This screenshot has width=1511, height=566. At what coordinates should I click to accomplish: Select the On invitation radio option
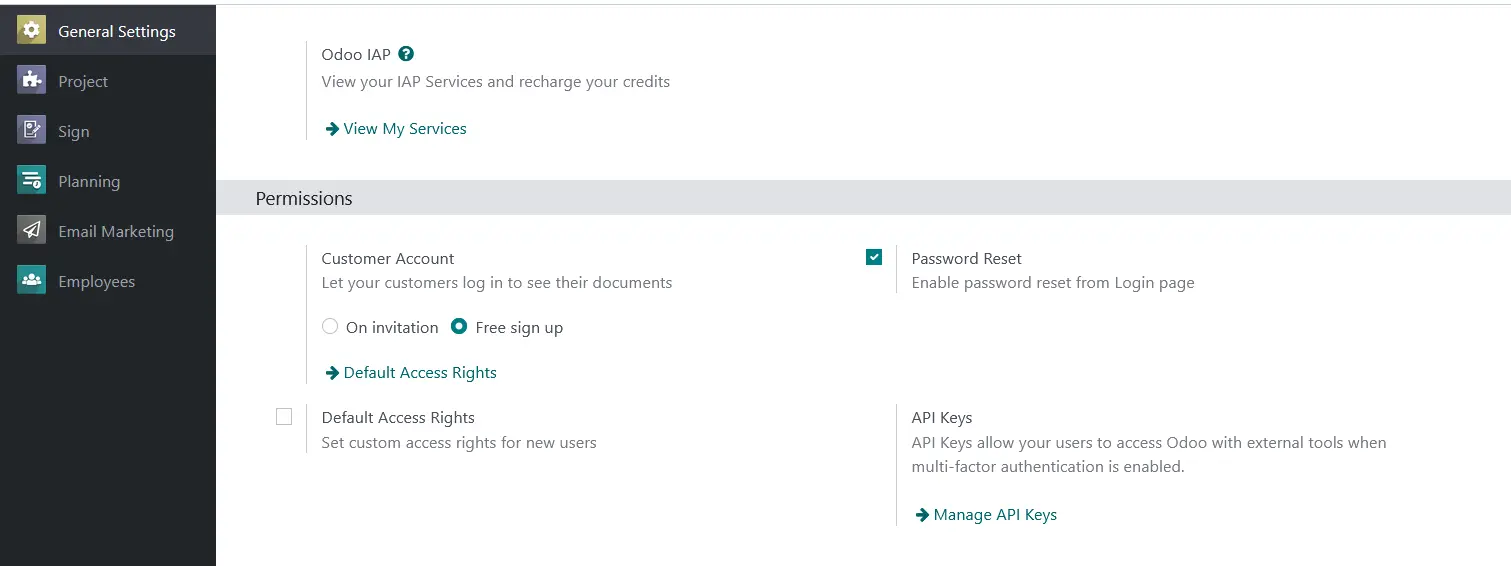[x=330, y=327]
